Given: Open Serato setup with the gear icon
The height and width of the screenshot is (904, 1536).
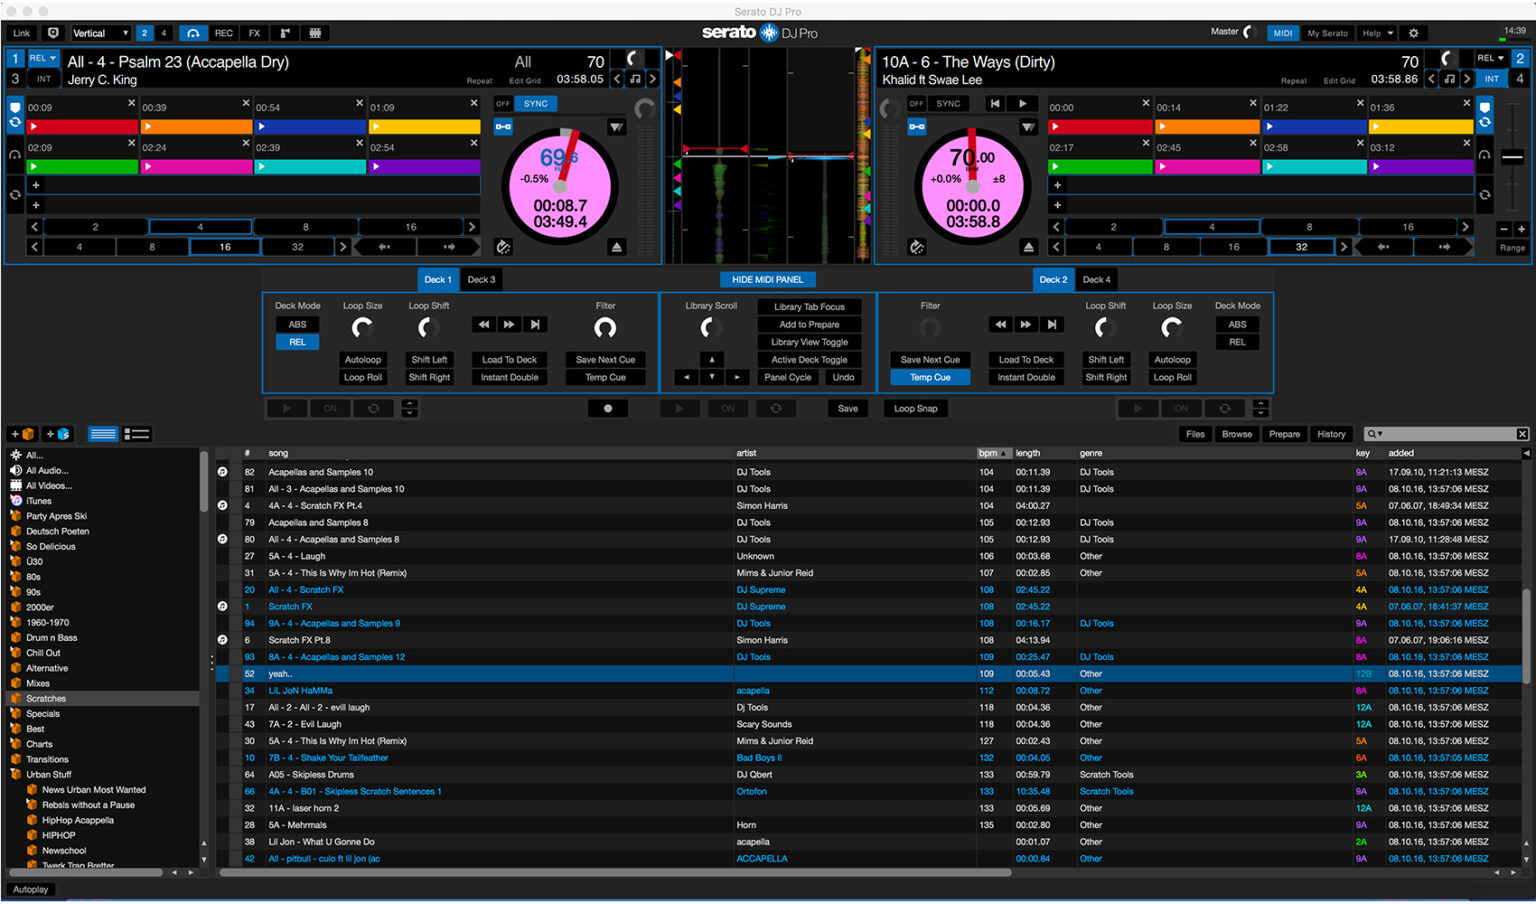Looking at the screenshot, I should 1413,33.
